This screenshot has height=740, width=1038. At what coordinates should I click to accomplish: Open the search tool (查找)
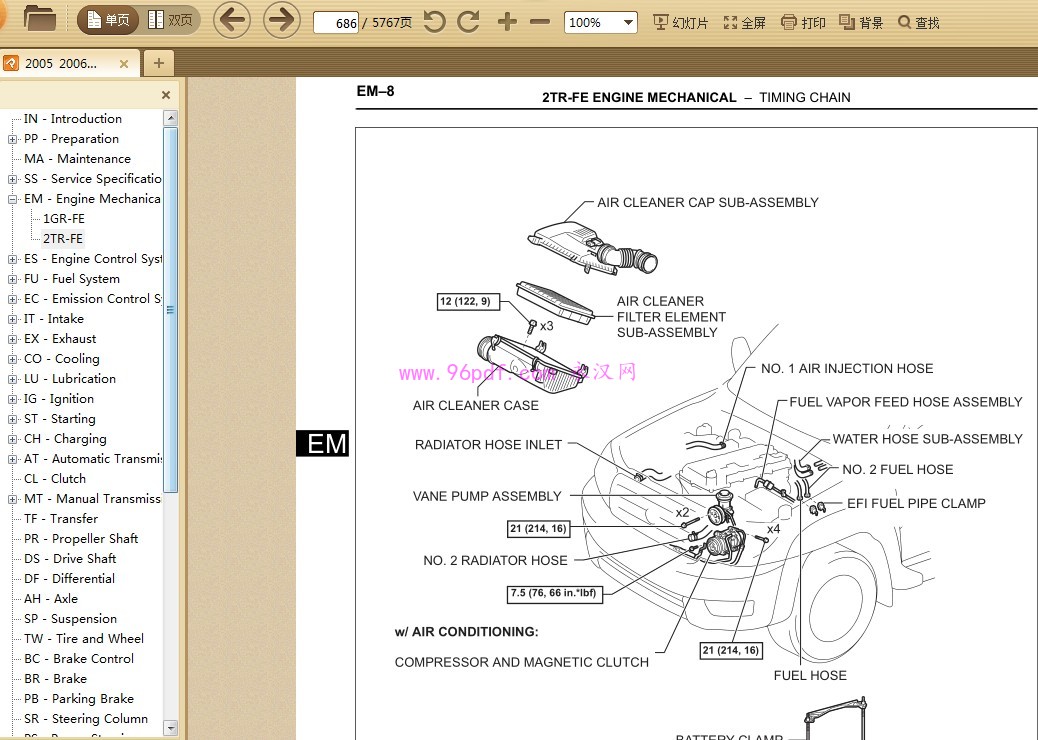coord(919,23)
